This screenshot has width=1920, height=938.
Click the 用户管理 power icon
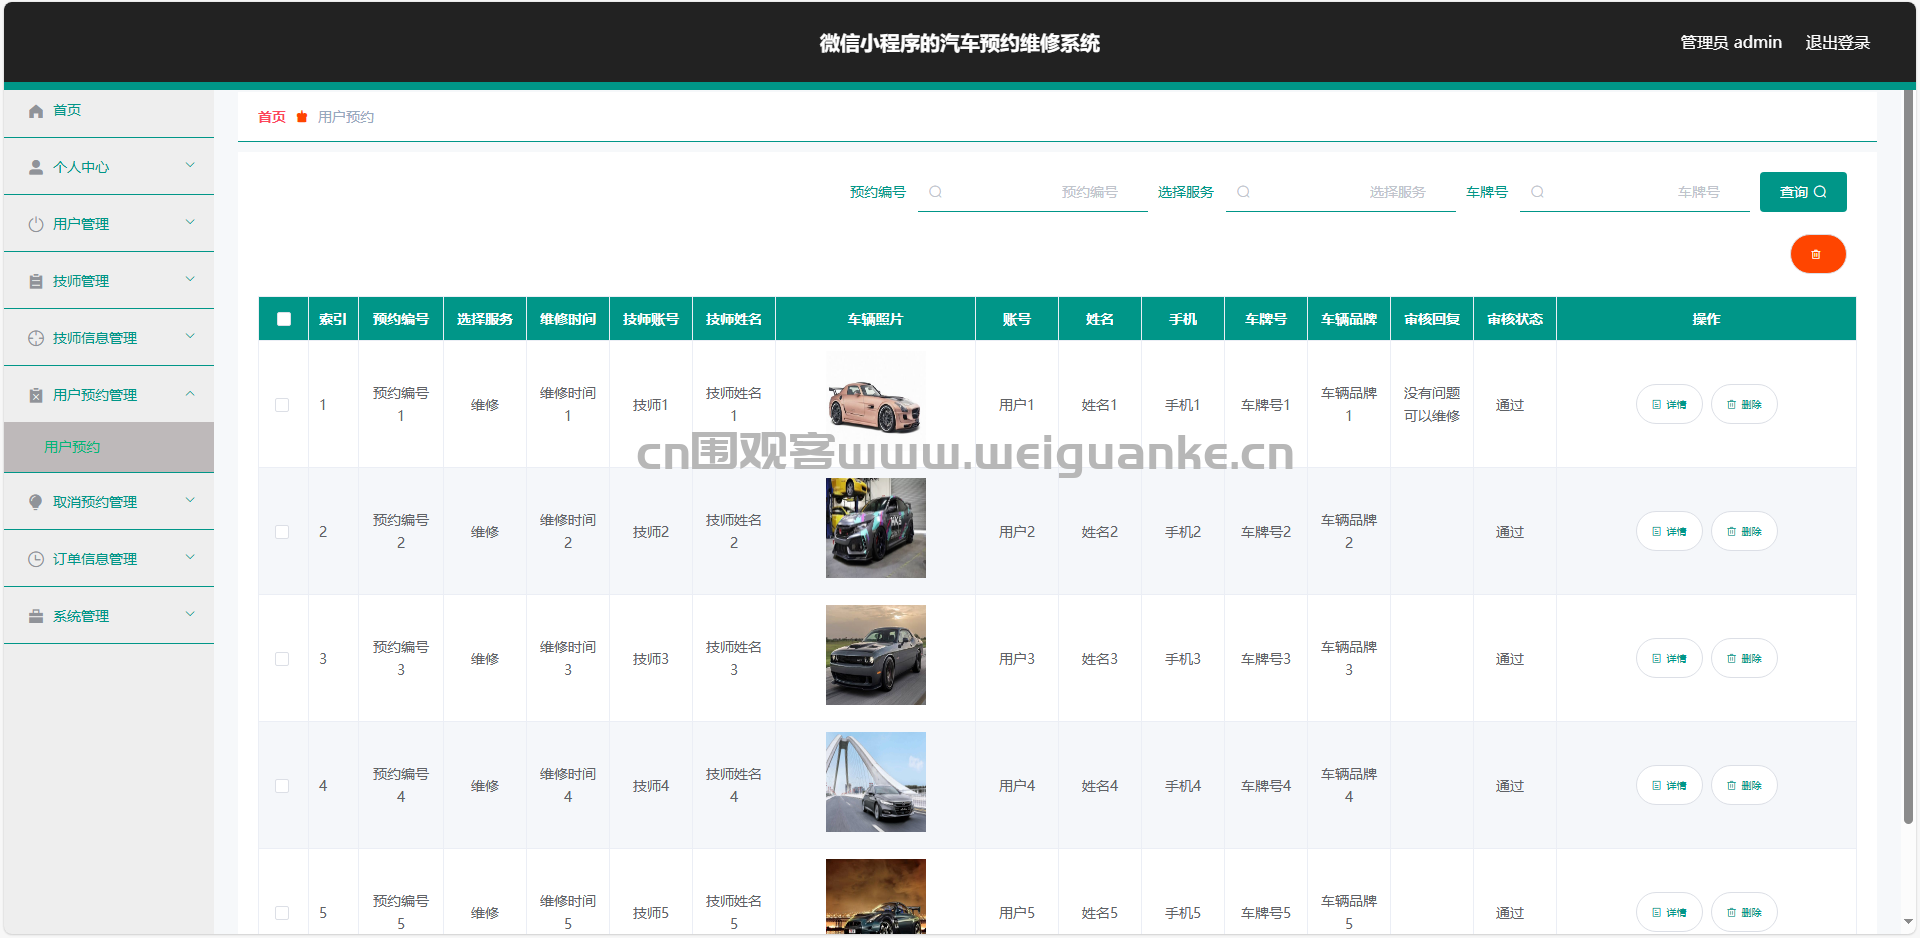[36, 224]
